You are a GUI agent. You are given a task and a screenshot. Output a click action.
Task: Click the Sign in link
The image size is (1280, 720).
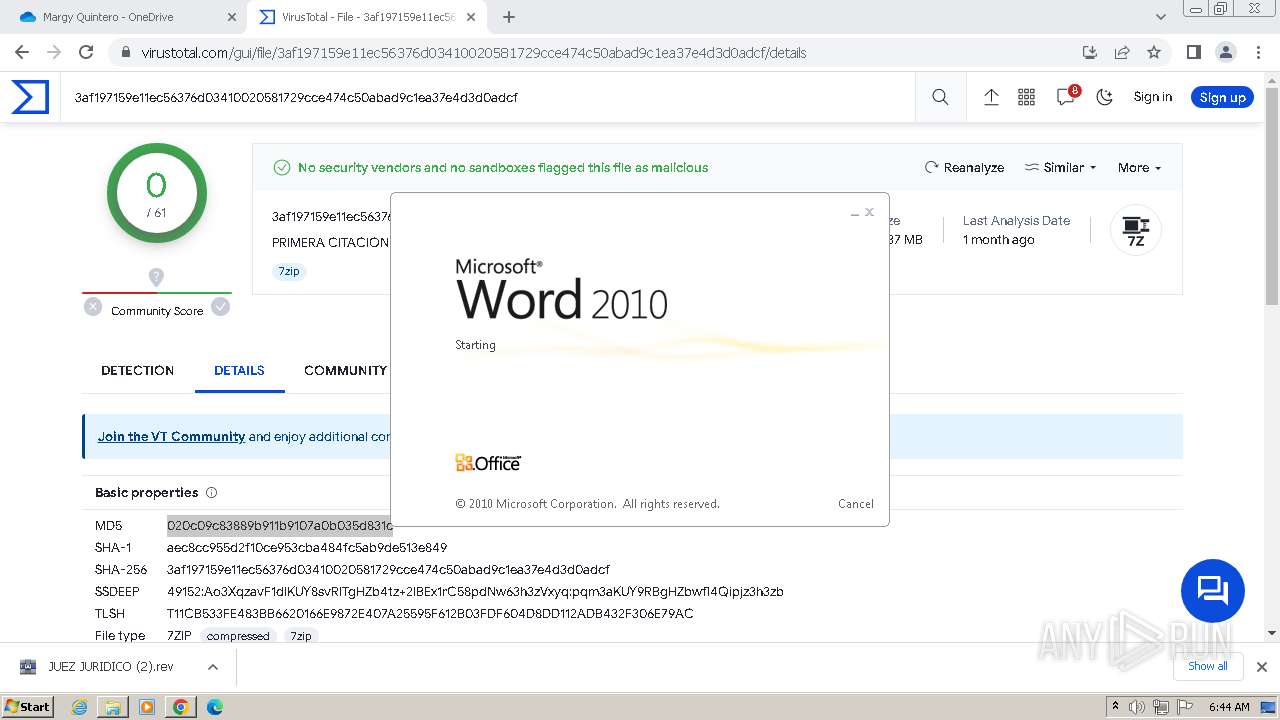tap(1153, 97)
